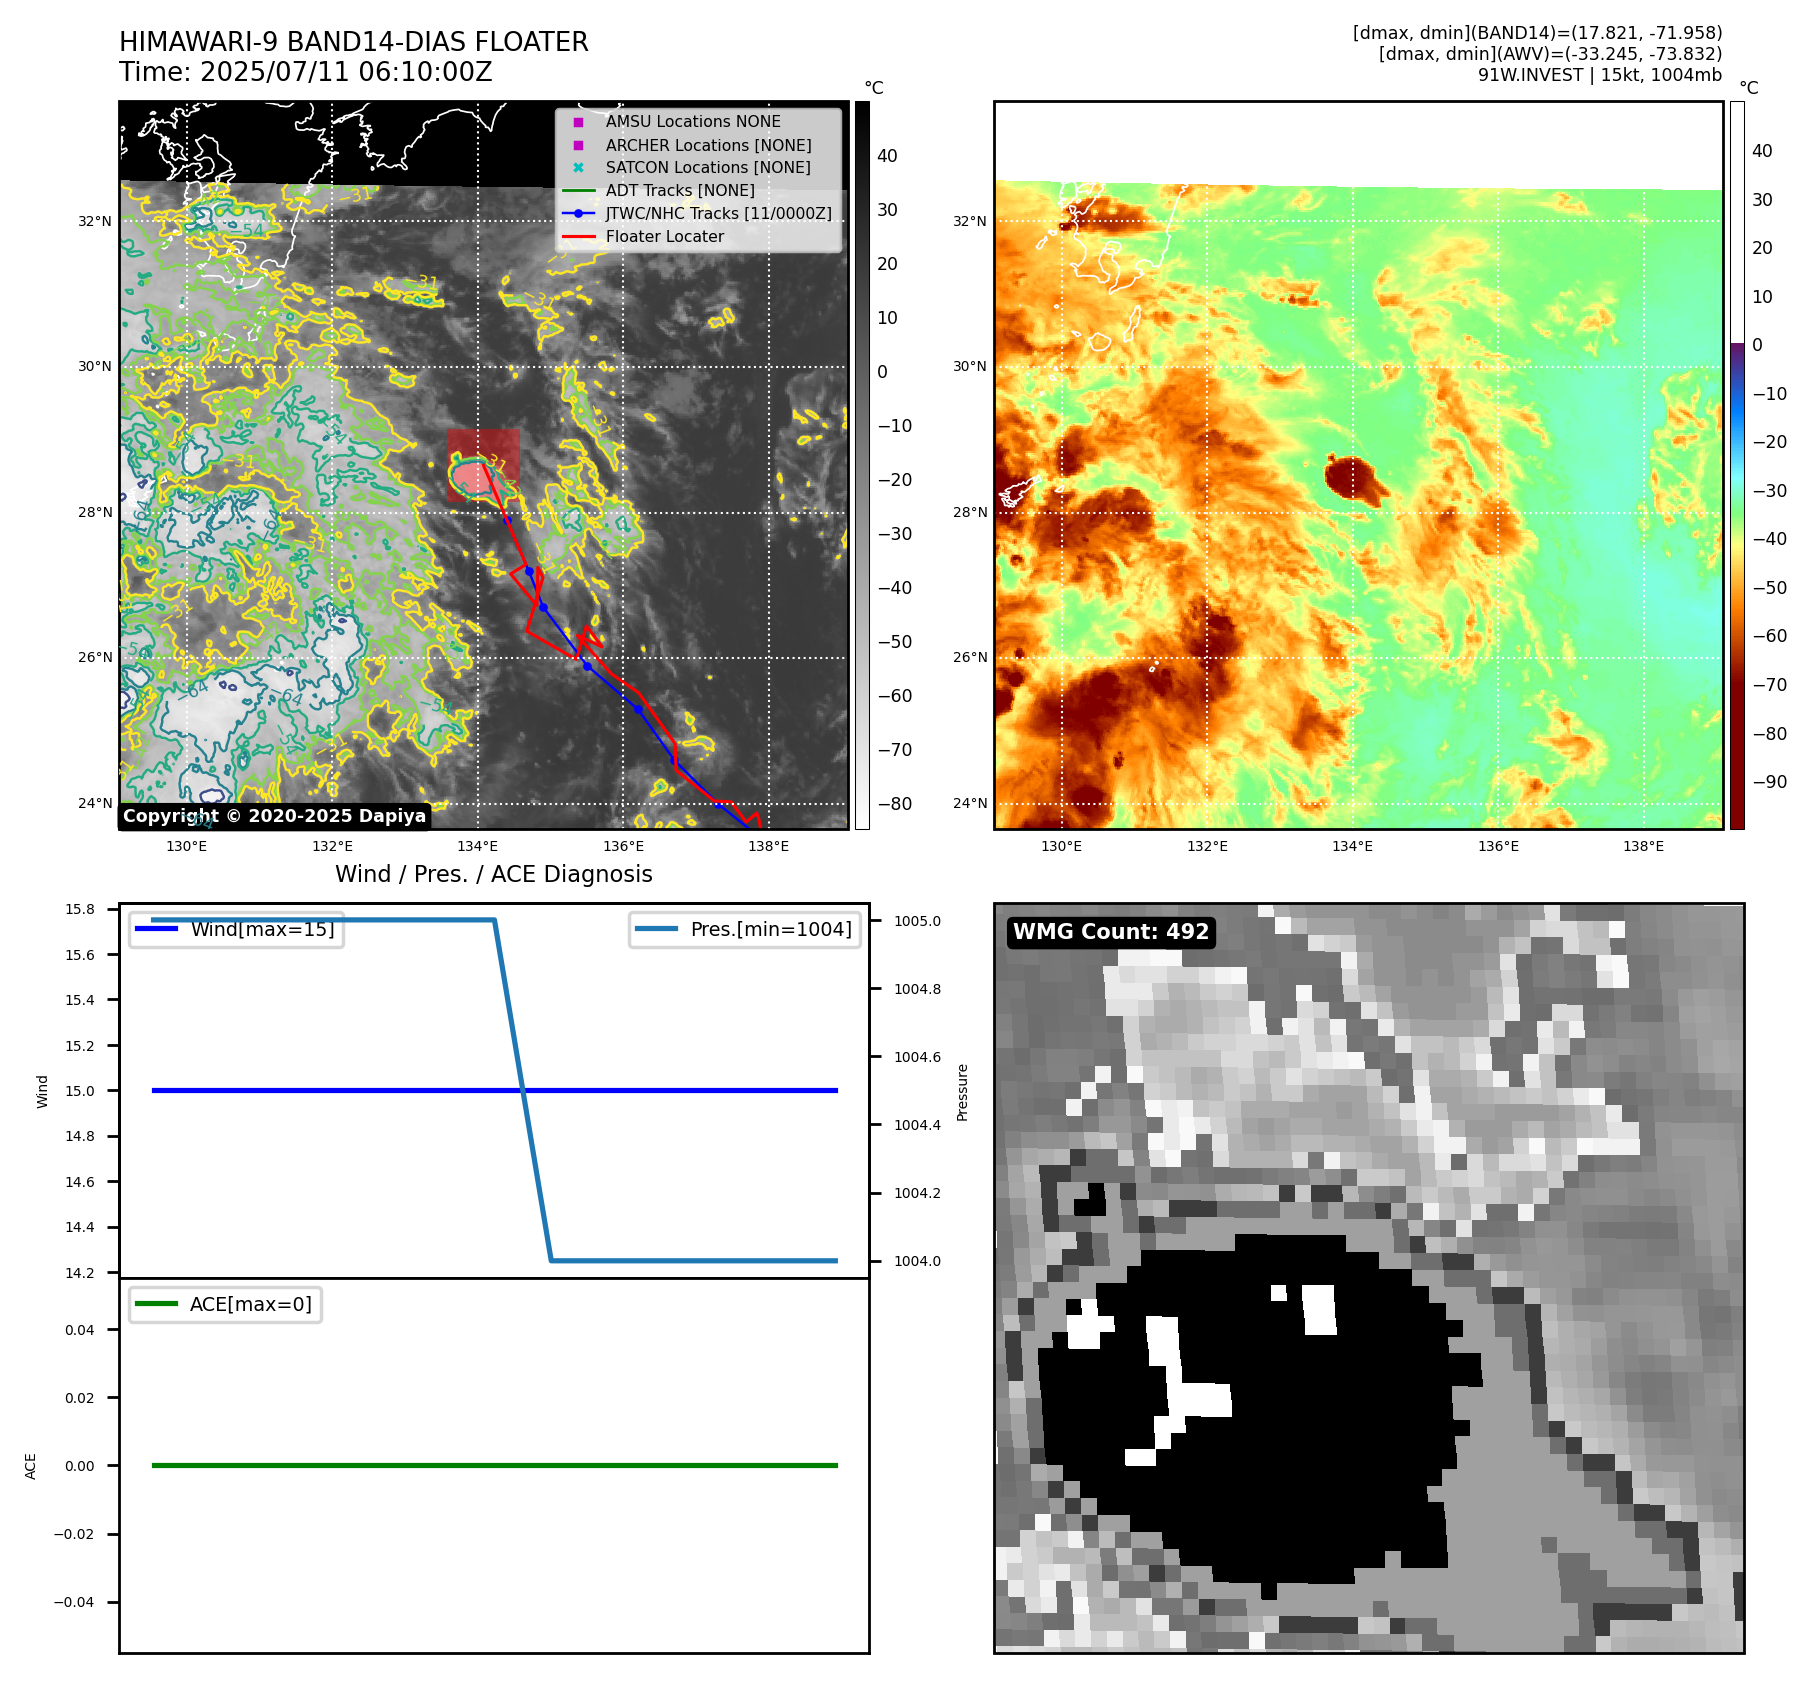
Task: Click the '1005.0' tick on the Pressure axis
Action: [x=918, y=921]
